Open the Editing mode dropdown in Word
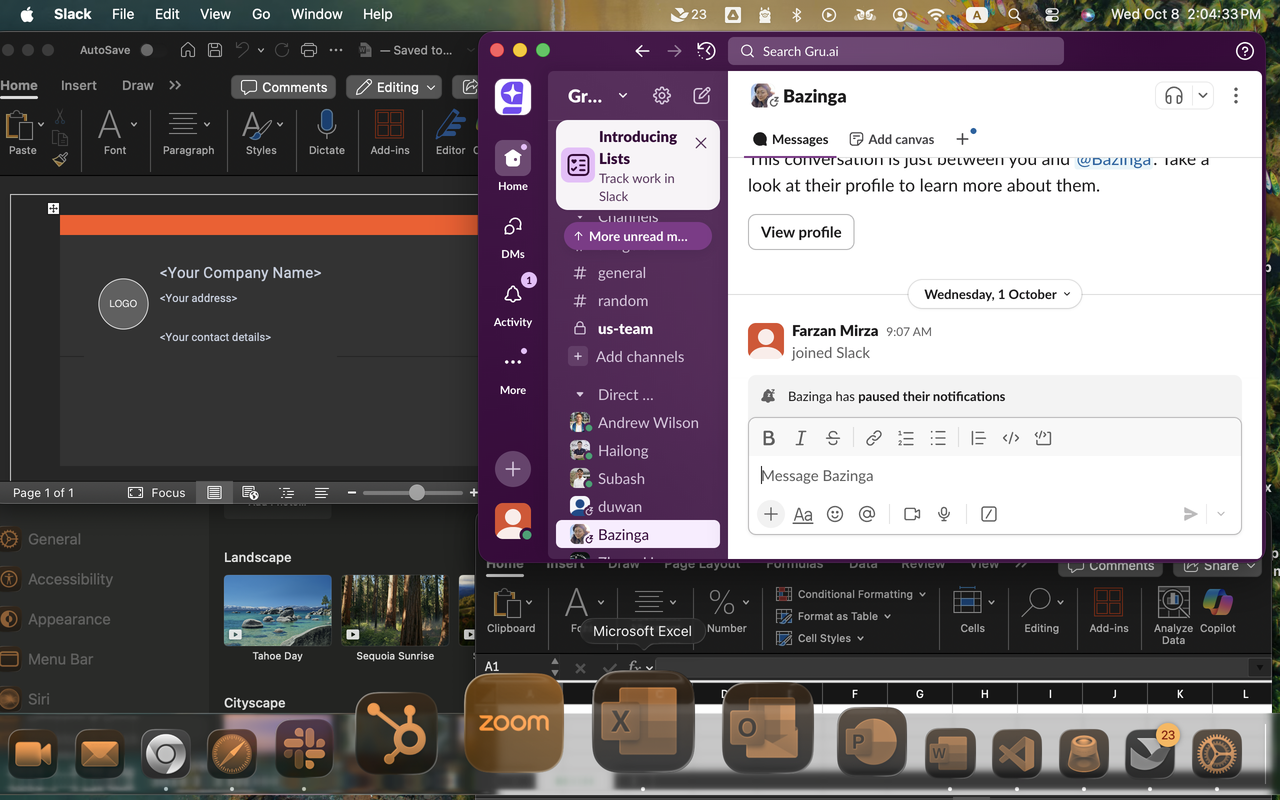This screenshot has width=1280, height=800. [396, 87]
